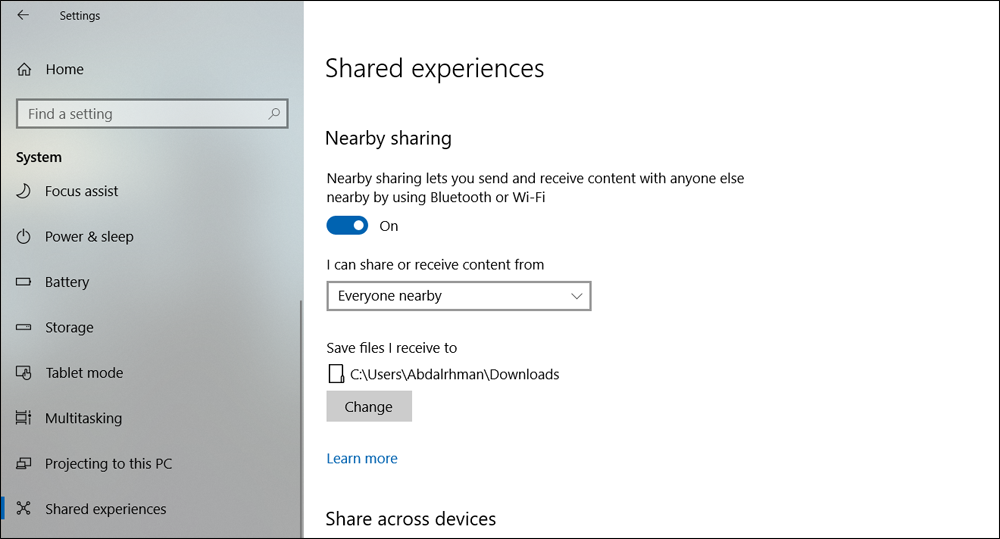Open the Learn more link

[x=362, y=458]
